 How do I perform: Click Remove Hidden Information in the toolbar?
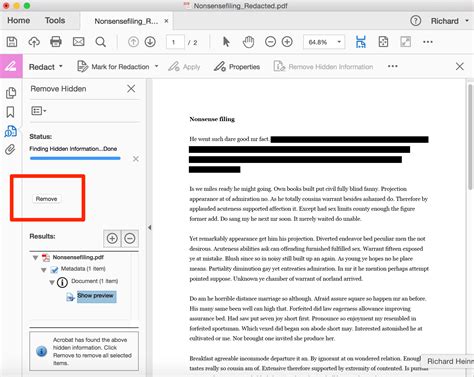click(323, 66)
